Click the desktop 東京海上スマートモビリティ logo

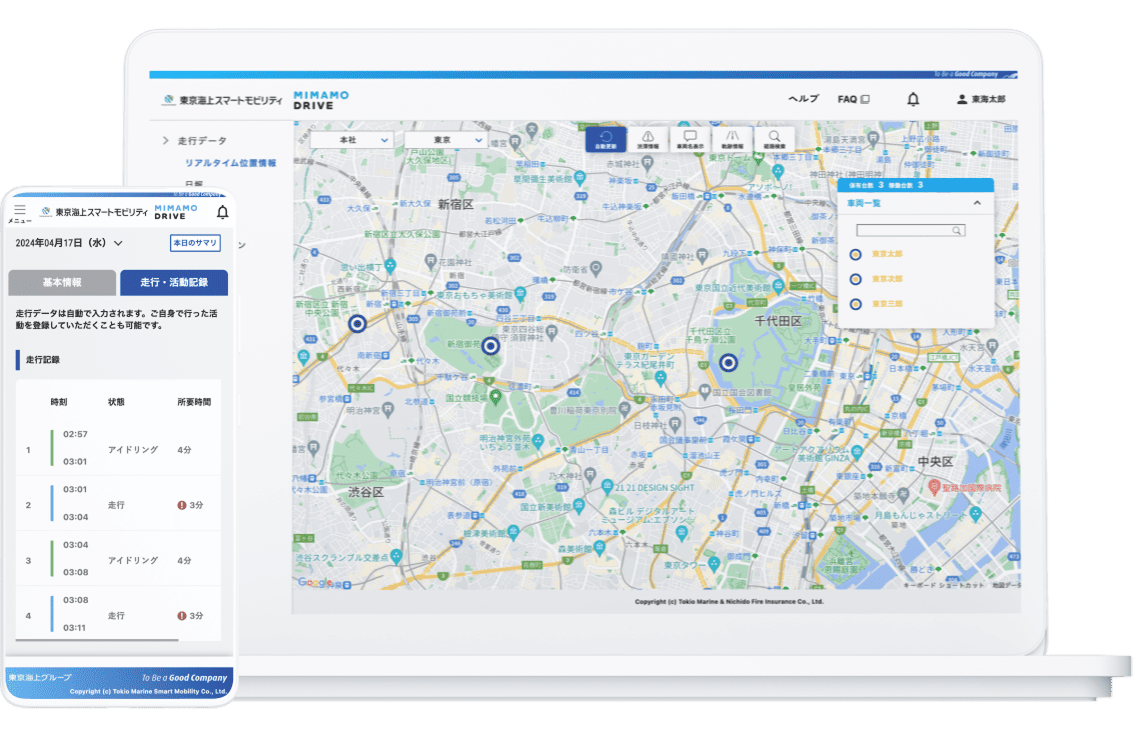pos(222,100)
